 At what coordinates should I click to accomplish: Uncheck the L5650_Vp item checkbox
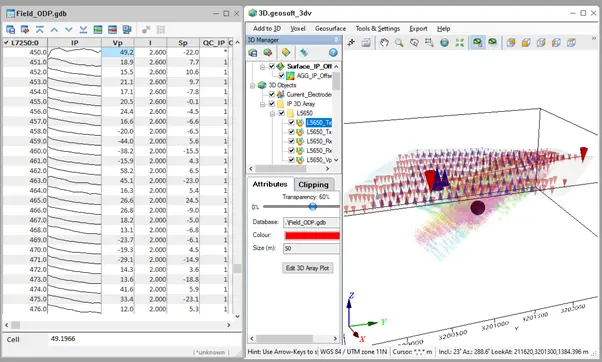coord(291,160)
